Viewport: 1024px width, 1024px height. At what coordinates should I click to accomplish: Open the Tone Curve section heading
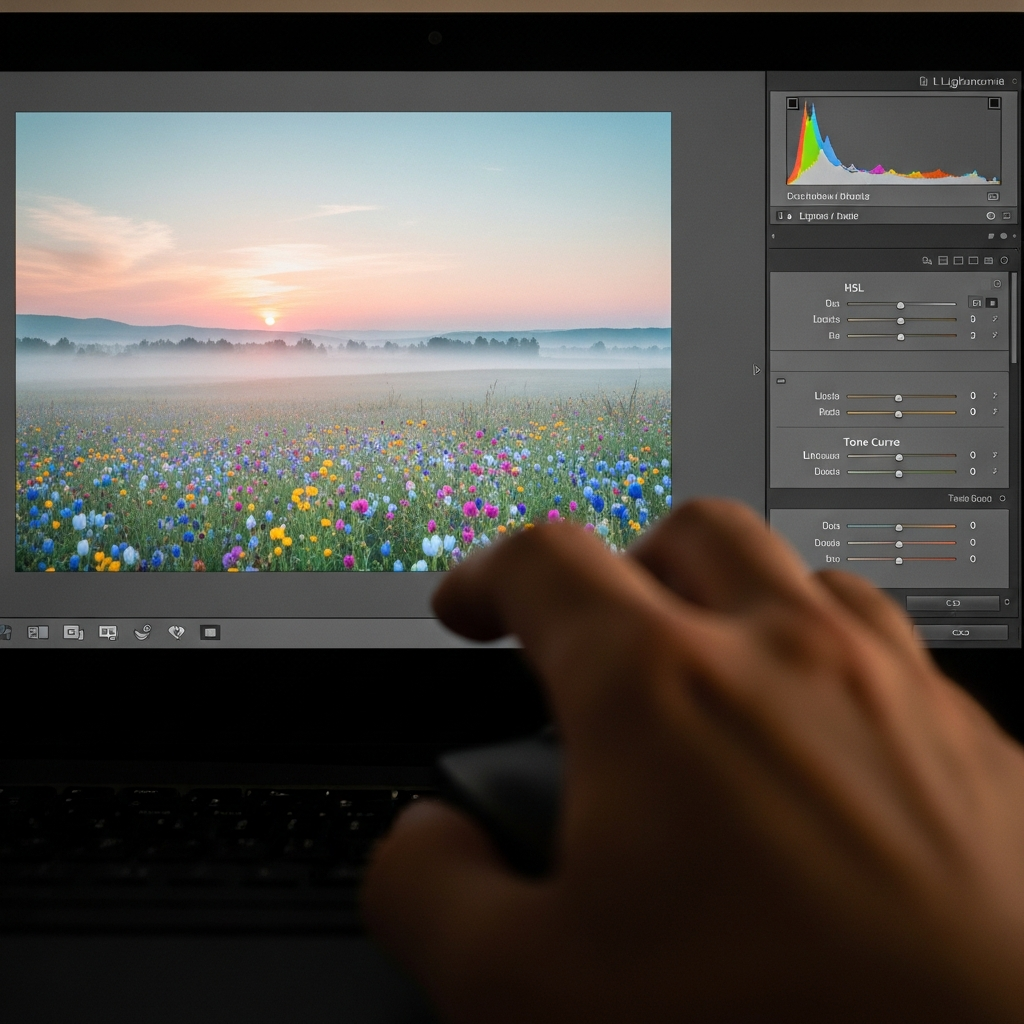point(870,442)
